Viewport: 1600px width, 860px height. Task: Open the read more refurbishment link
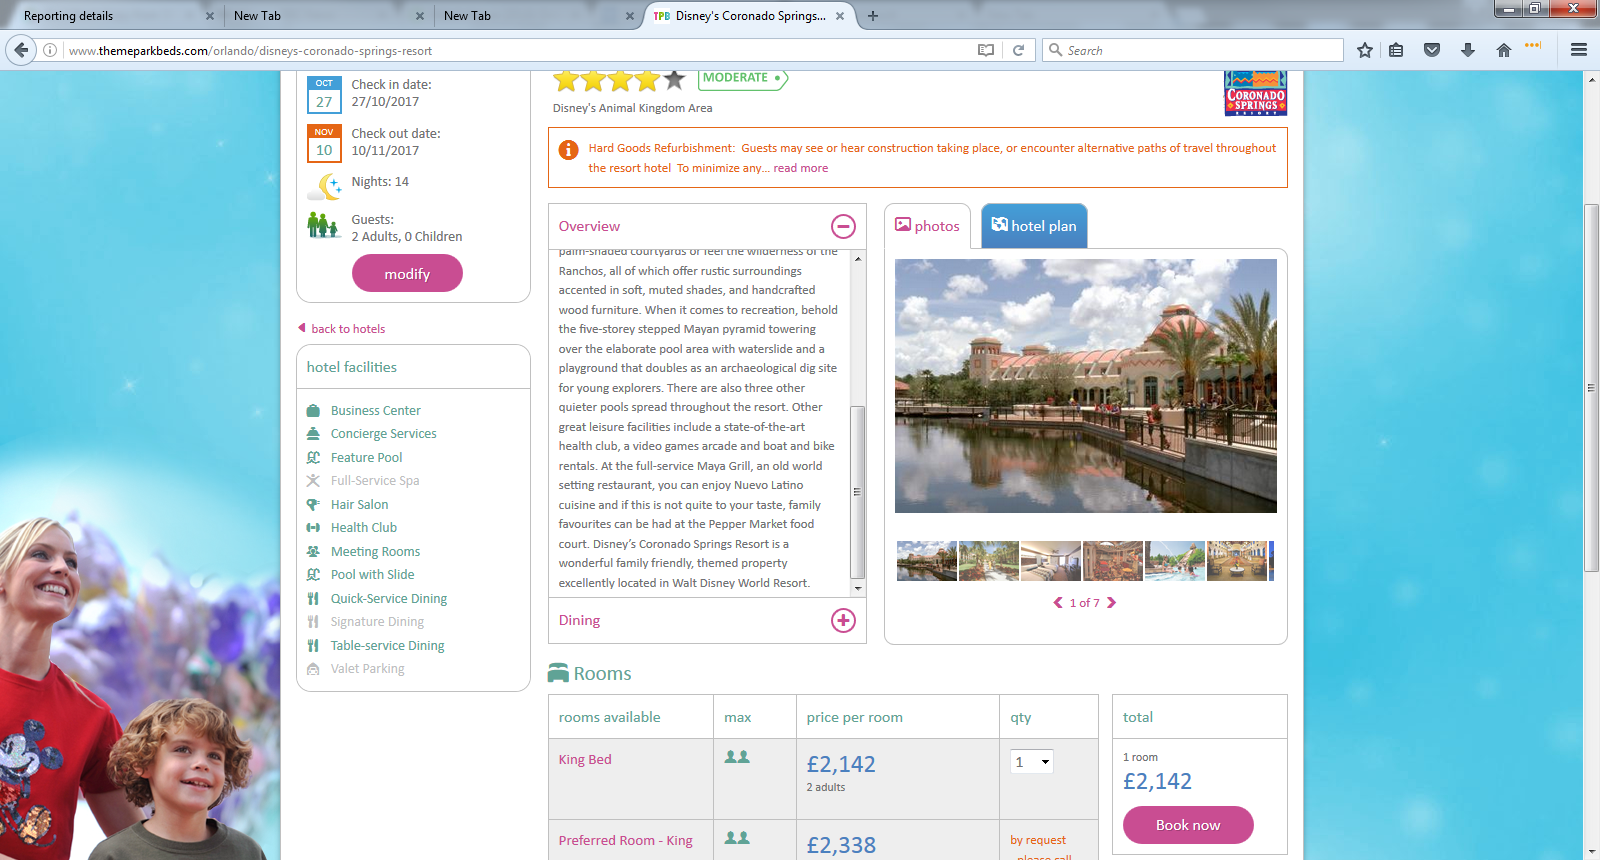coord(801,168)
